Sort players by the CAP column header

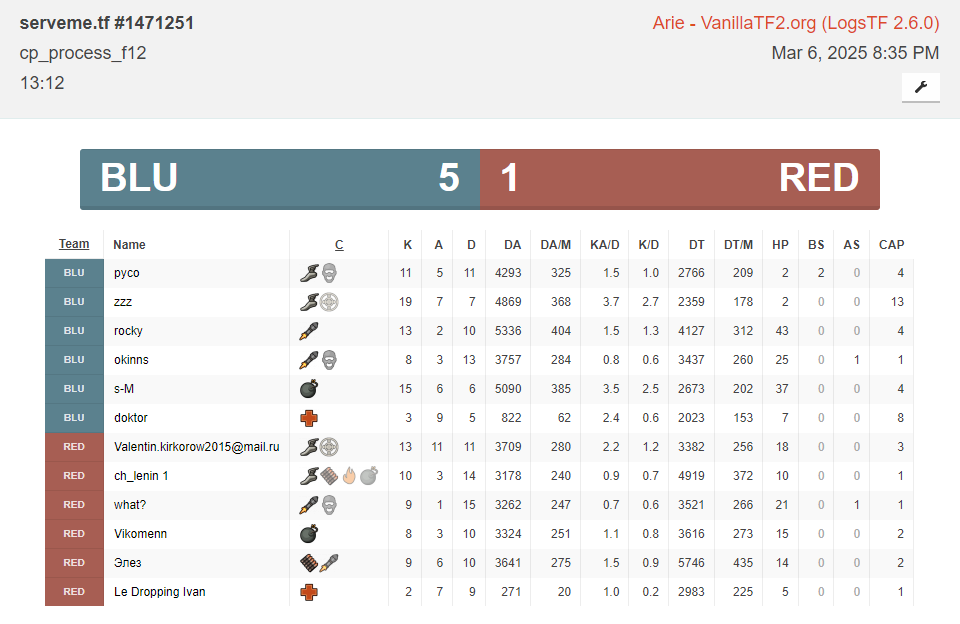[891, 245]
